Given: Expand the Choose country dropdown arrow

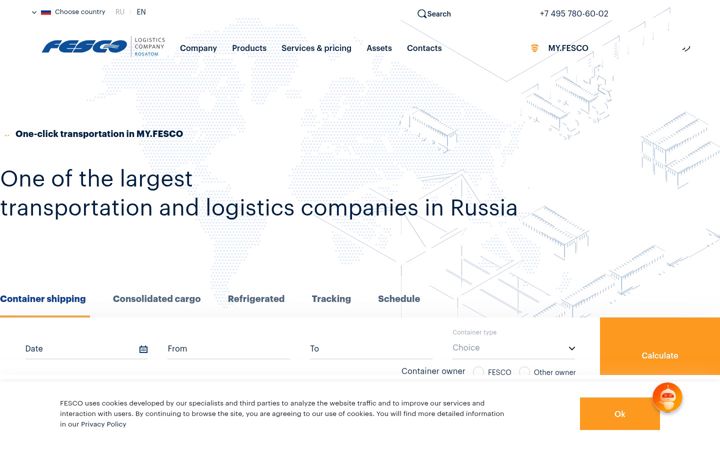Looking at the screenshot, I should tap(34, 12).
